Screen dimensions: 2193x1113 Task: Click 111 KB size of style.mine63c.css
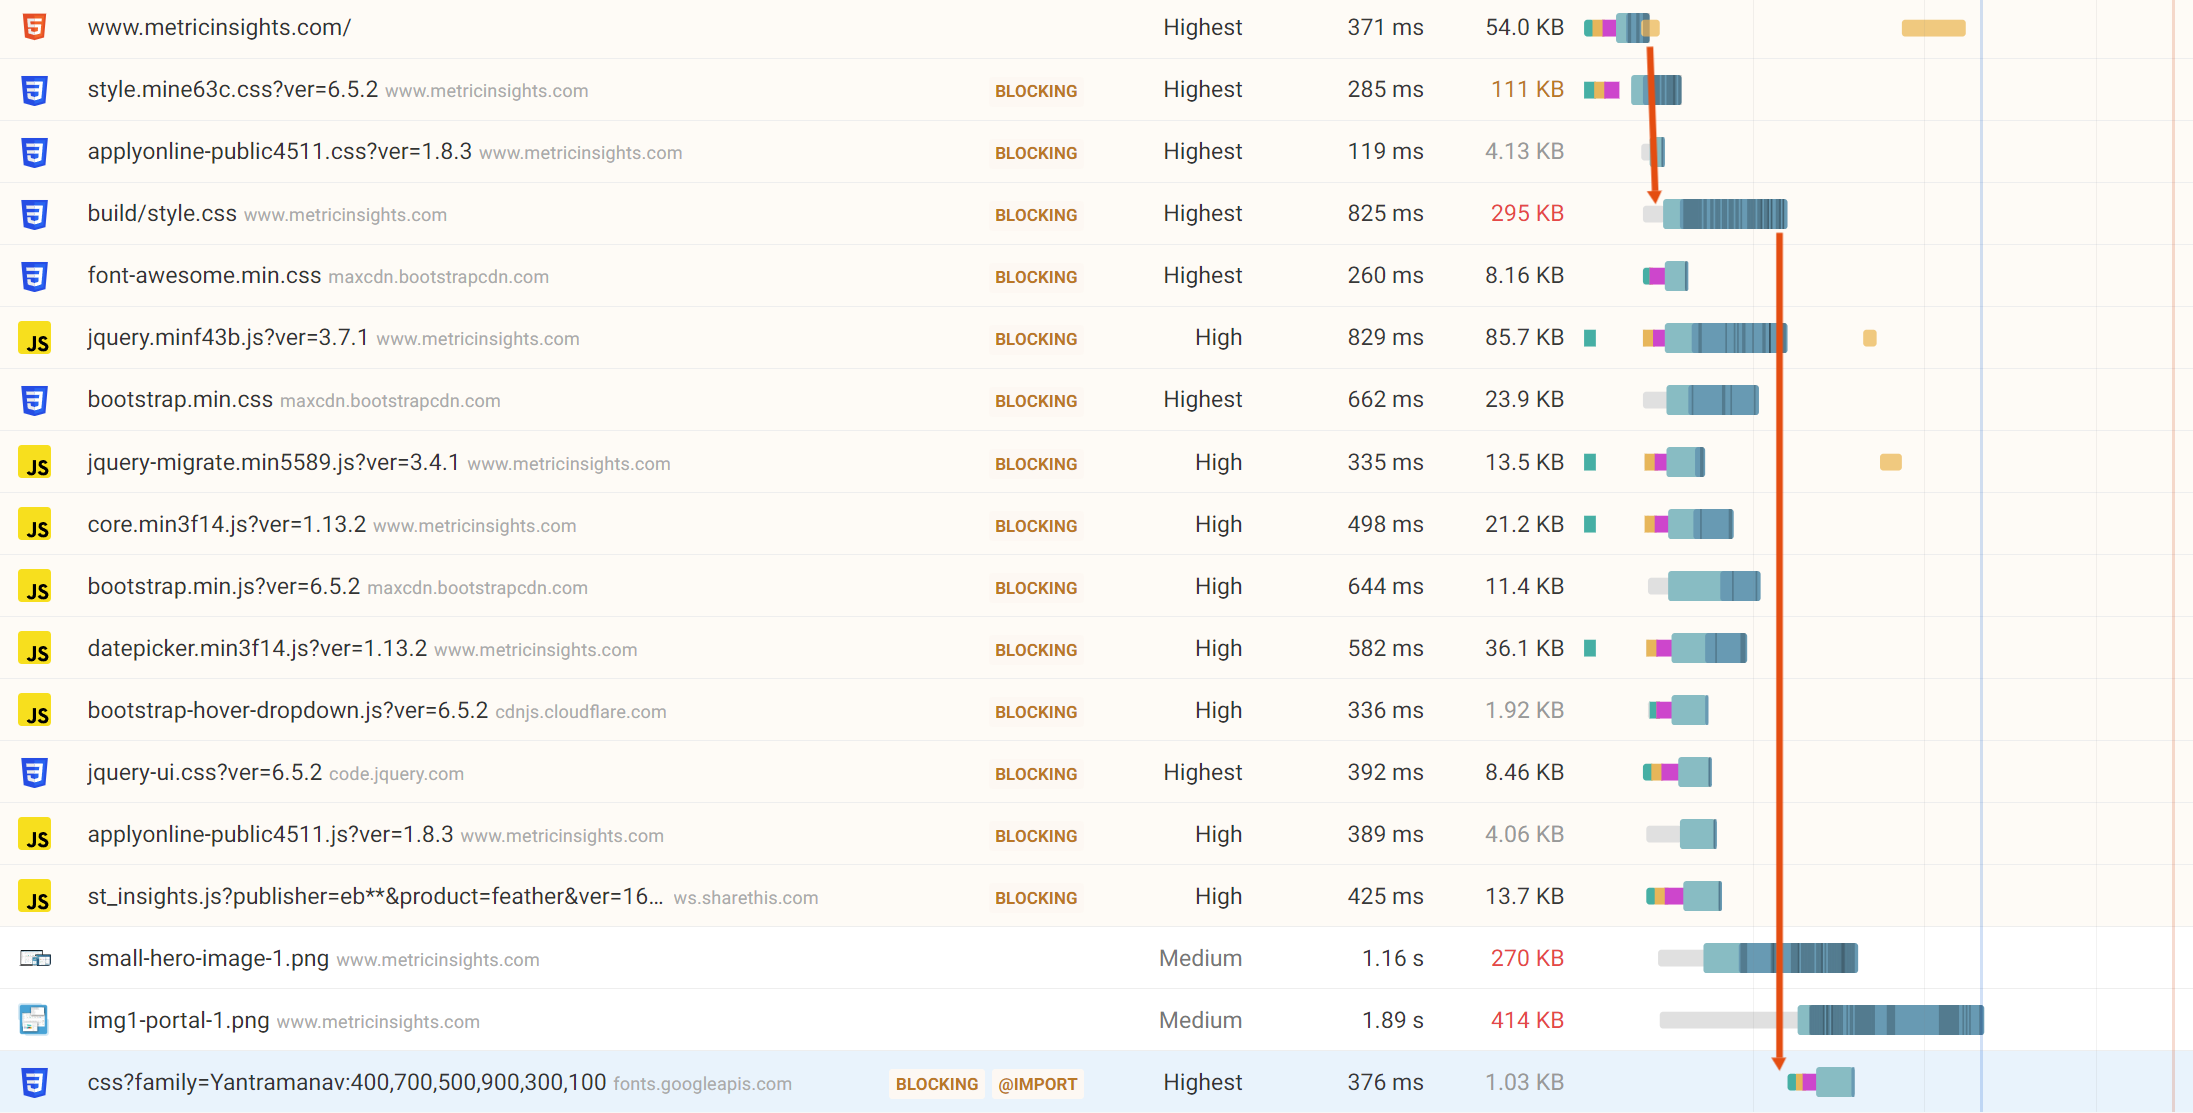click(x=1527, y=89)
